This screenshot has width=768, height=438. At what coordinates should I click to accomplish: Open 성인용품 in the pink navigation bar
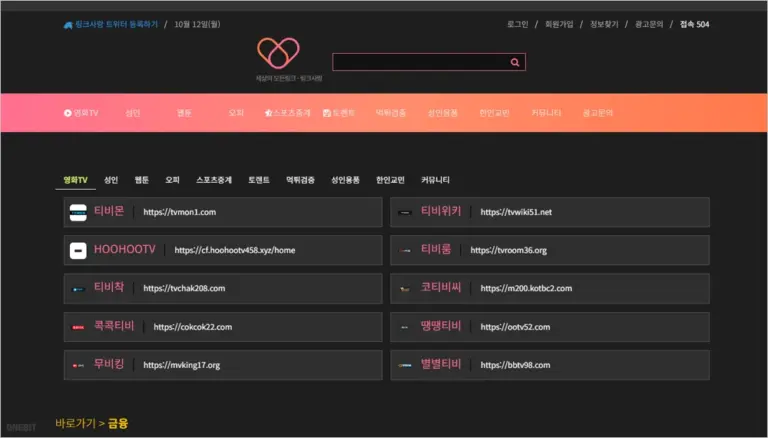[x=442, y=113]
